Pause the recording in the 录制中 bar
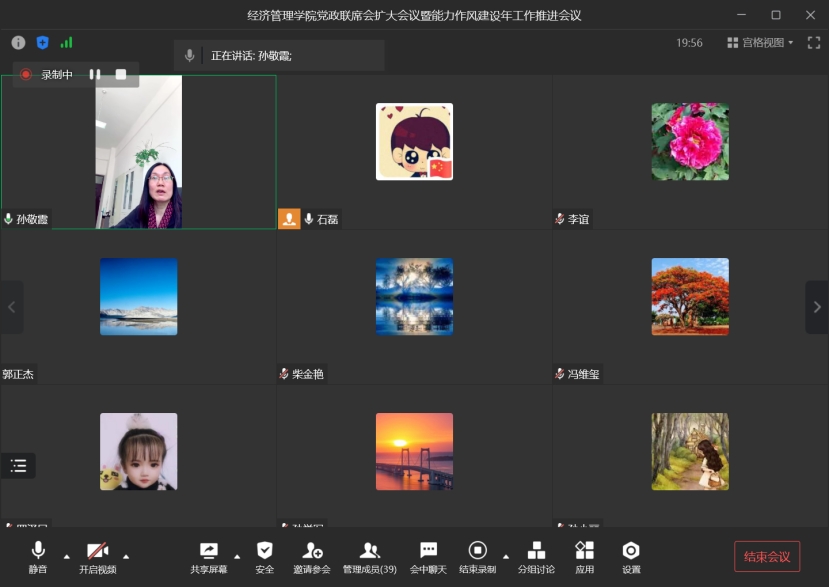This screenshot has height=587, width=830. 95,74
